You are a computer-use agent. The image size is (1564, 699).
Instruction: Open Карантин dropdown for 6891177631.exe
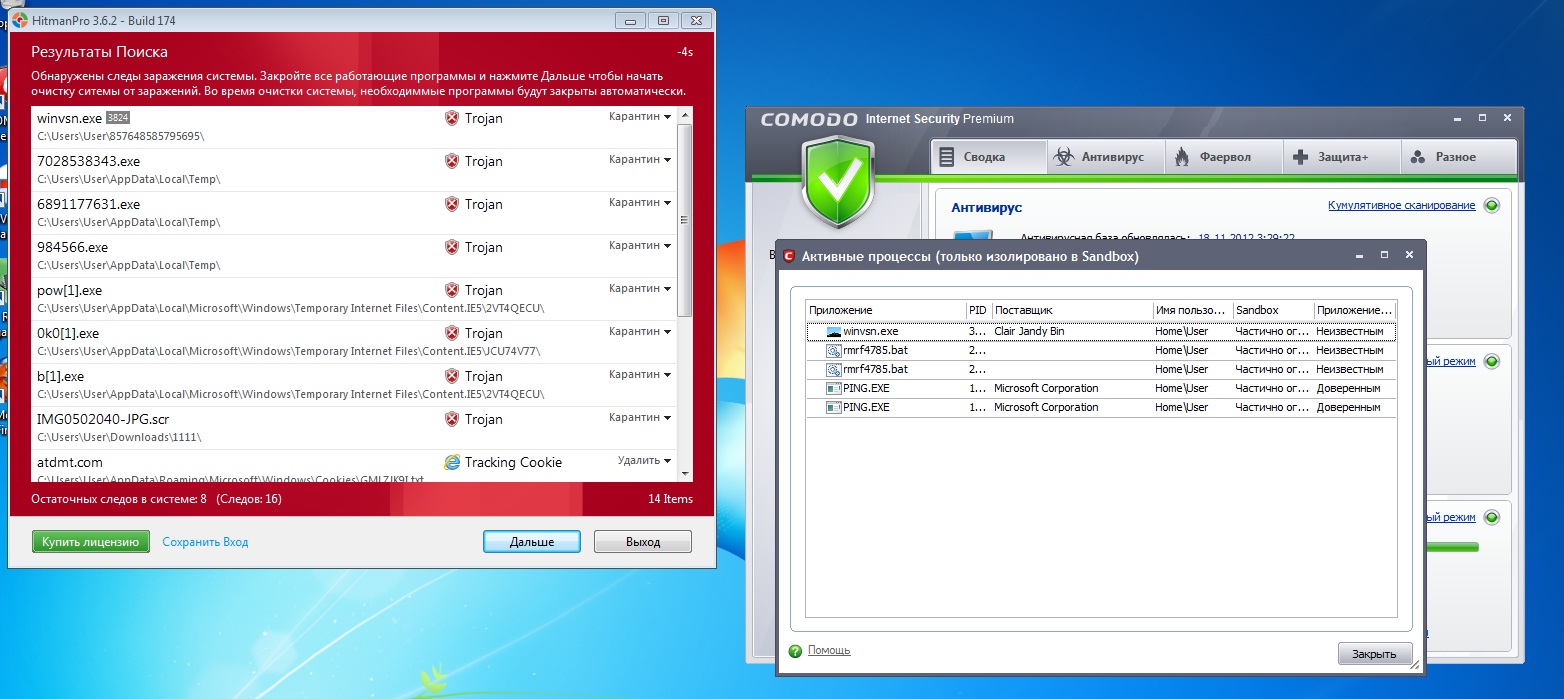tap(639, 203)
